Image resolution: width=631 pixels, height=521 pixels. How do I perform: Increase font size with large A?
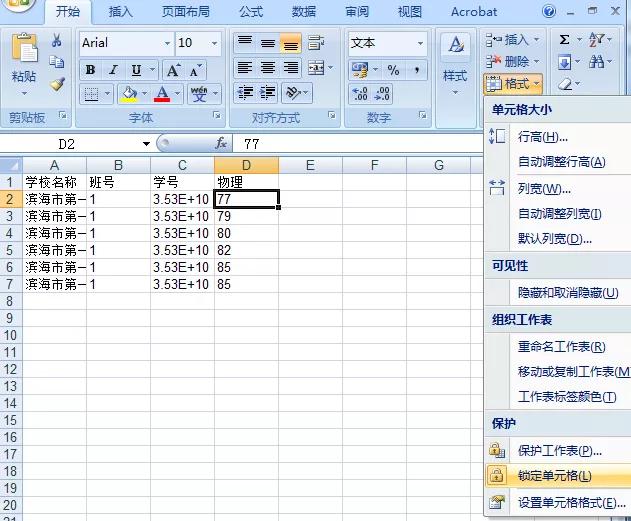click(174, 70)
